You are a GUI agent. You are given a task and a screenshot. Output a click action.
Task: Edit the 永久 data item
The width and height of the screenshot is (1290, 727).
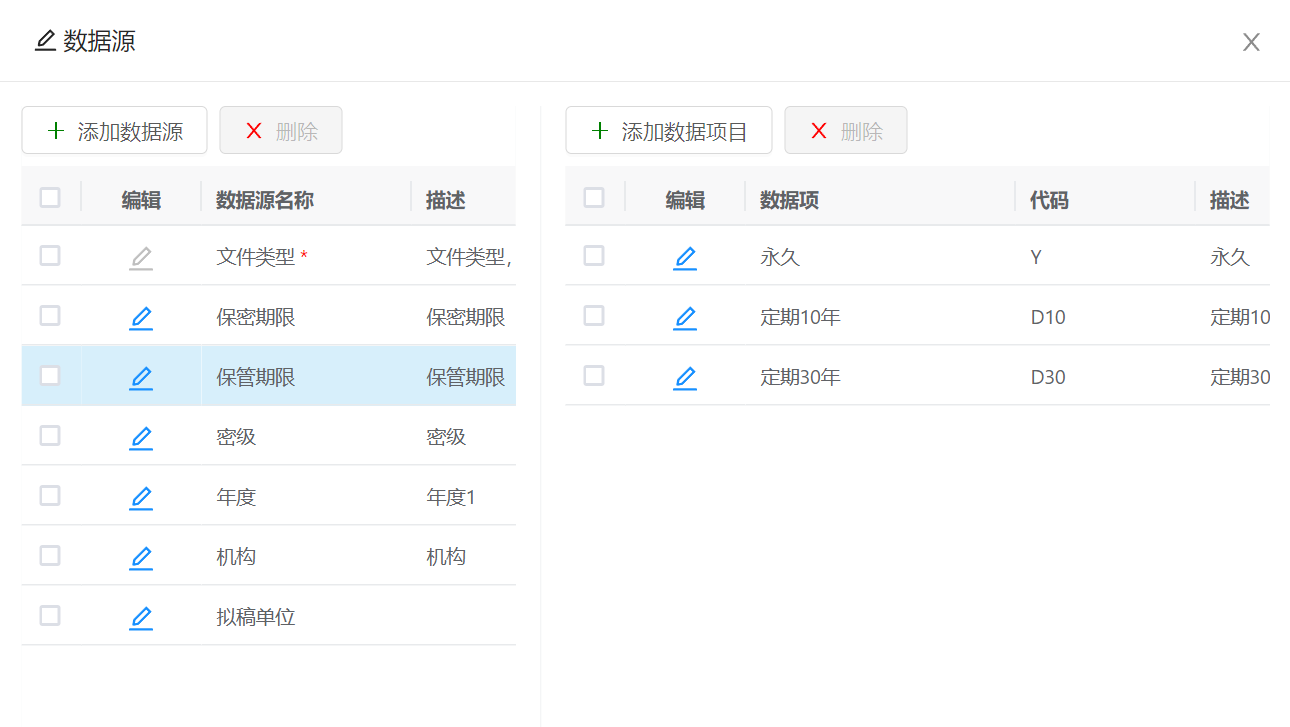click(x=685, y=258)
